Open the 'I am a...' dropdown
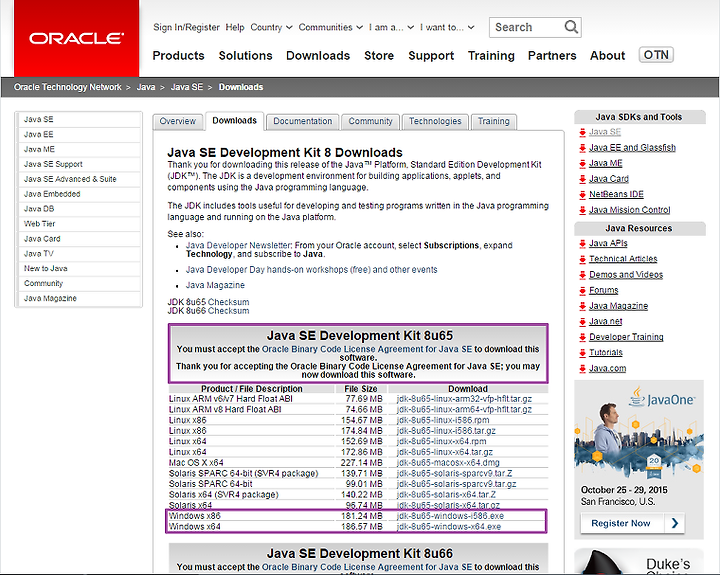The width and height of the screenshot is (720, 575). (x=391, y=28)
